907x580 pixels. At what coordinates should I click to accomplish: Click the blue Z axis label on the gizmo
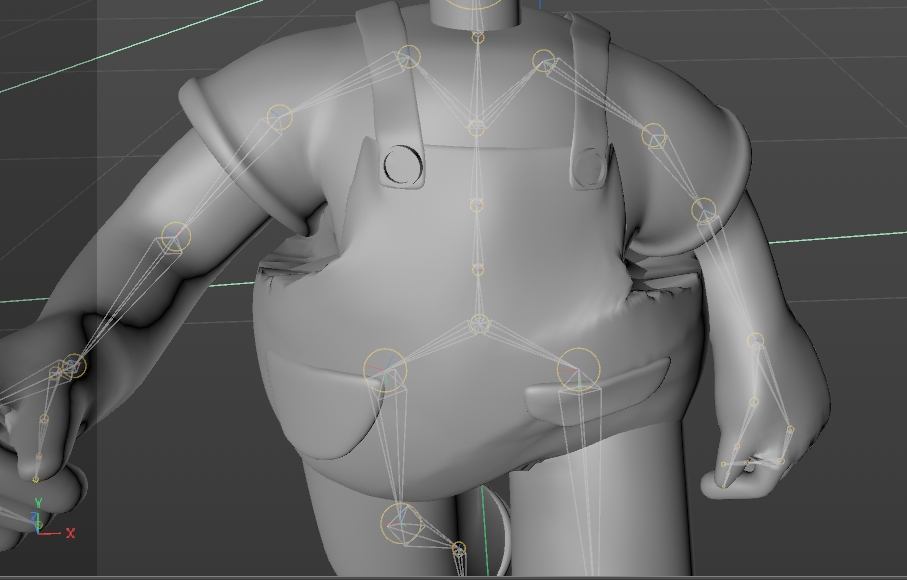[x=34, y=517]
